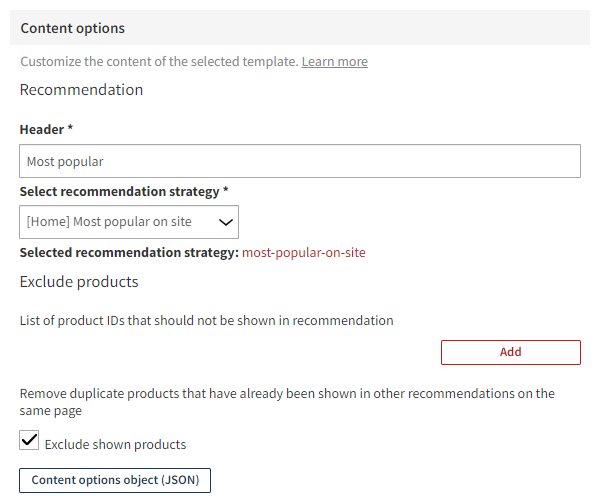Open the recommendation strategy dropdown
This screenshot has height=503, width=600.
(129, 222)
